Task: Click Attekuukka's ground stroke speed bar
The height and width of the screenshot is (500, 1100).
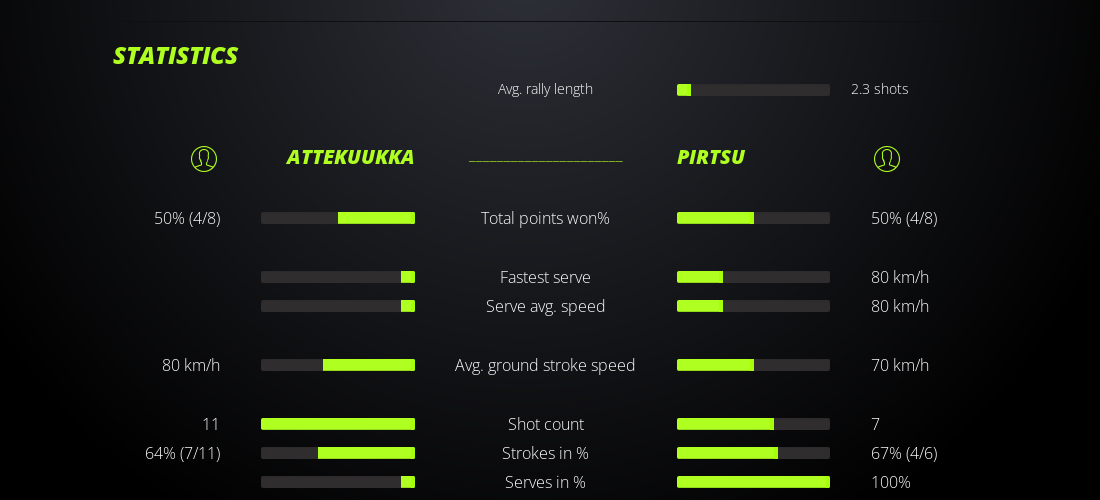Action: point(338,365)
